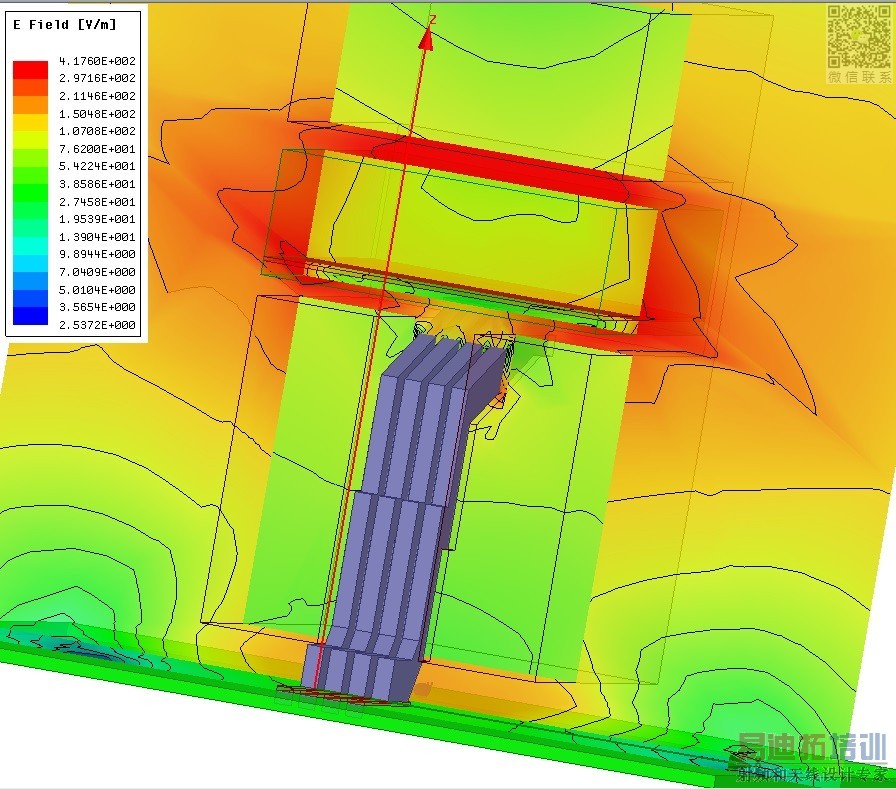Select legend value 5.0104E+000
This screenshot has width=896, height=789.
point(97,290)
